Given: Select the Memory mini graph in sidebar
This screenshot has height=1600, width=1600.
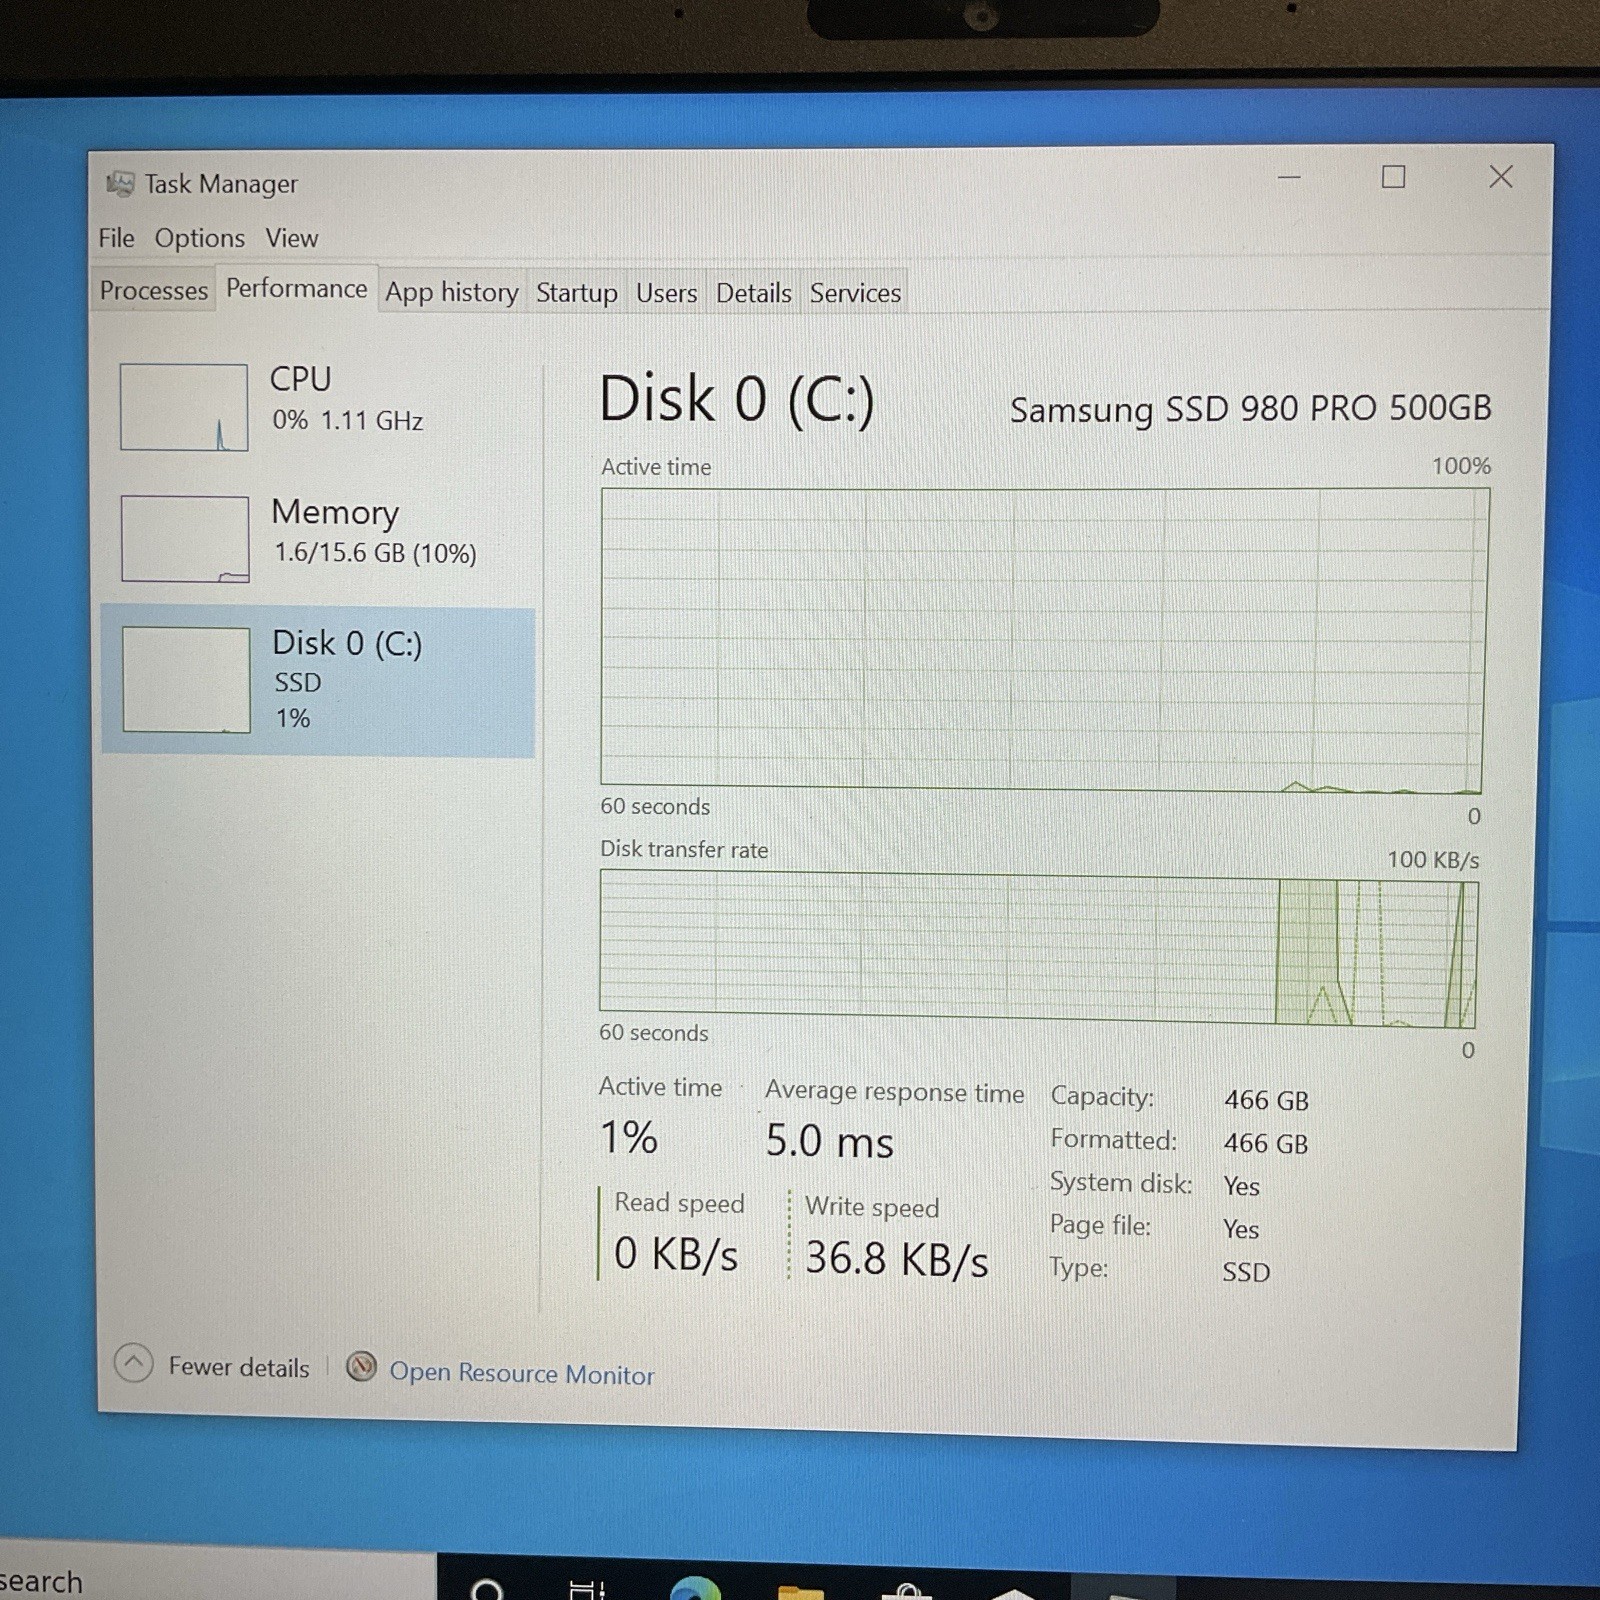Looking at the screenshot, I should [185, 538].
